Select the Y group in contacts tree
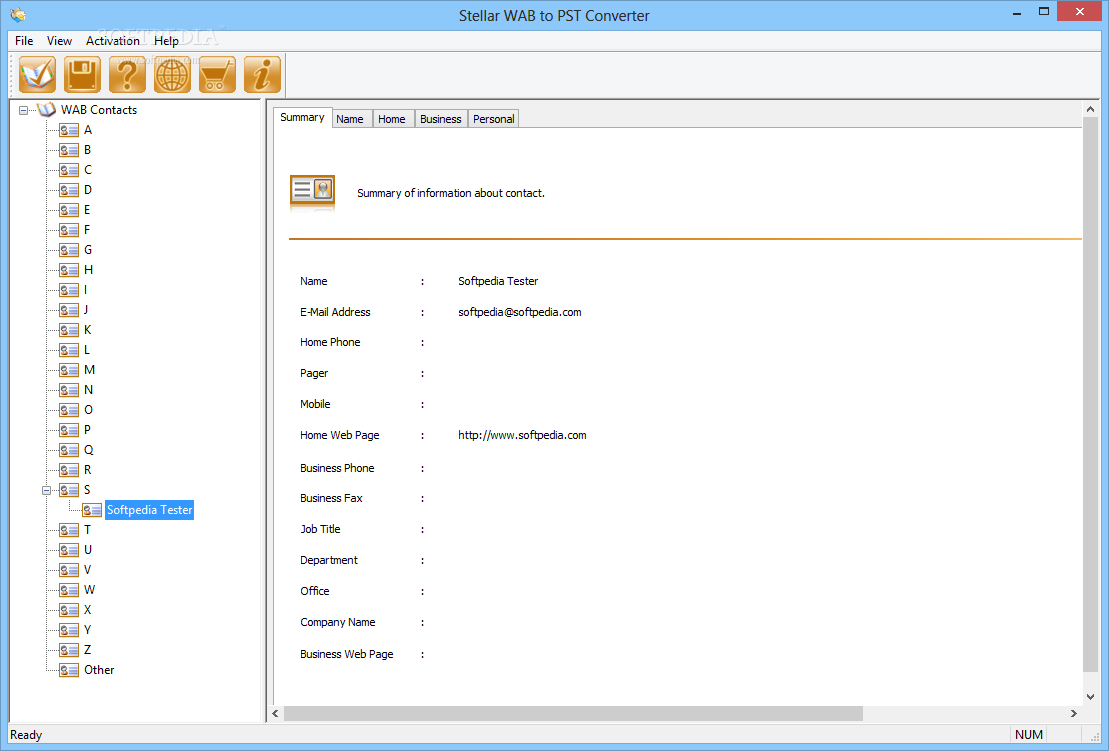 pyautogui.click(x=88, y=629)
